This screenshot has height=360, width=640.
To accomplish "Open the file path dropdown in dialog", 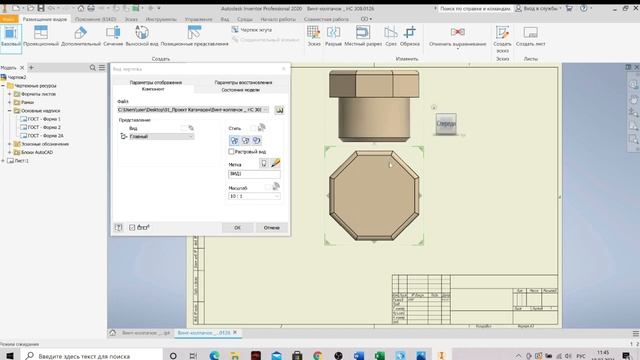I will (x=266, y=110).
